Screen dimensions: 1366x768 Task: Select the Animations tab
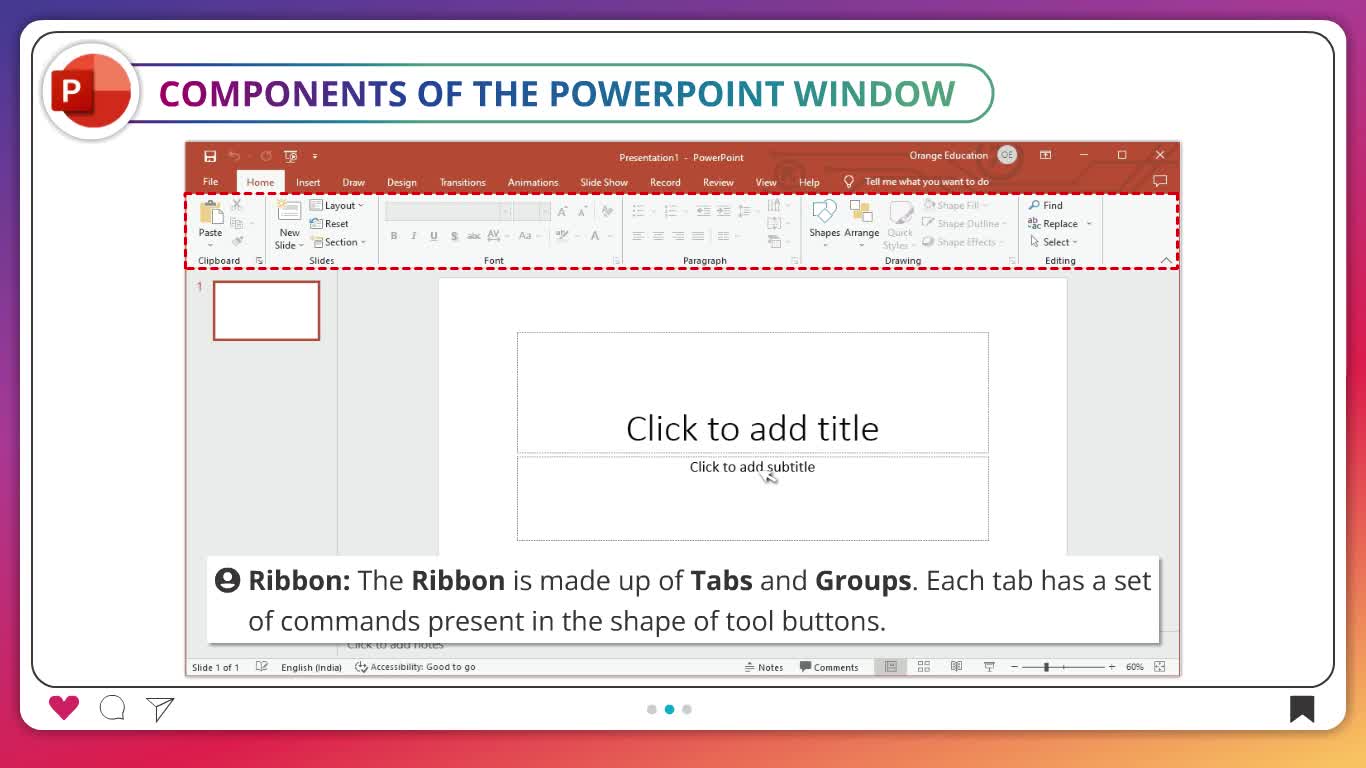click(x=533, y=182)
